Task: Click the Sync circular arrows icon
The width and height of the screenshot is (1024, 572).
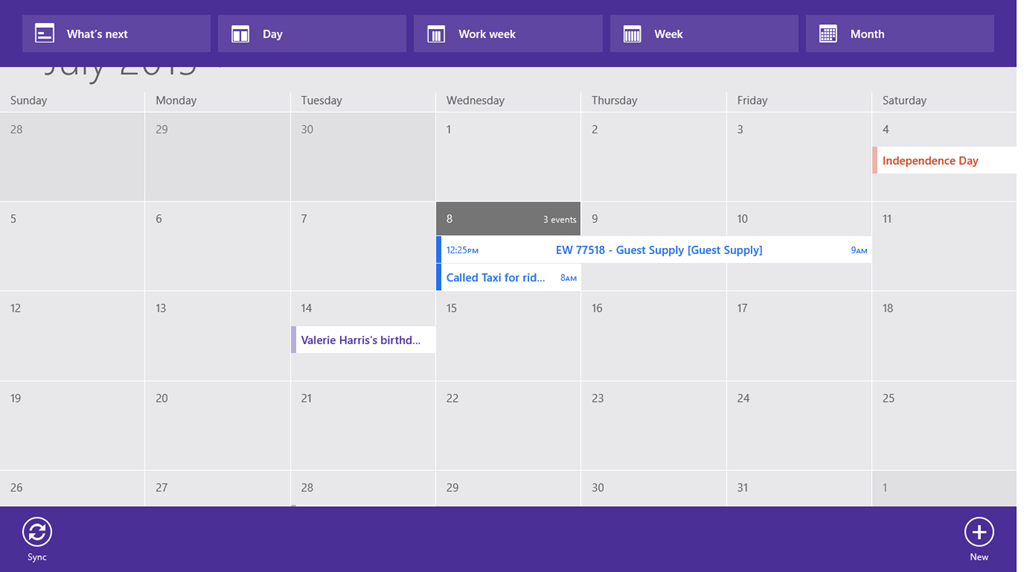Action: (37, 532)
